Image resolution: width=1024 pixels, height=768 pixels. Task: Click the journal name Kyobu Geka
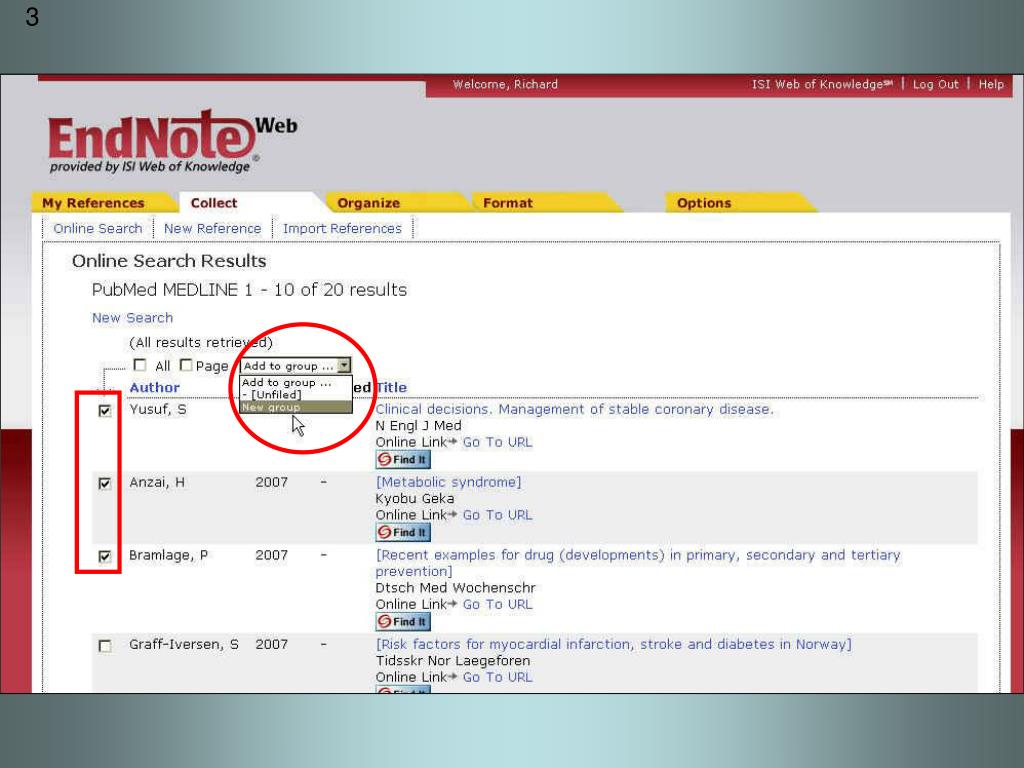[415, 499]
